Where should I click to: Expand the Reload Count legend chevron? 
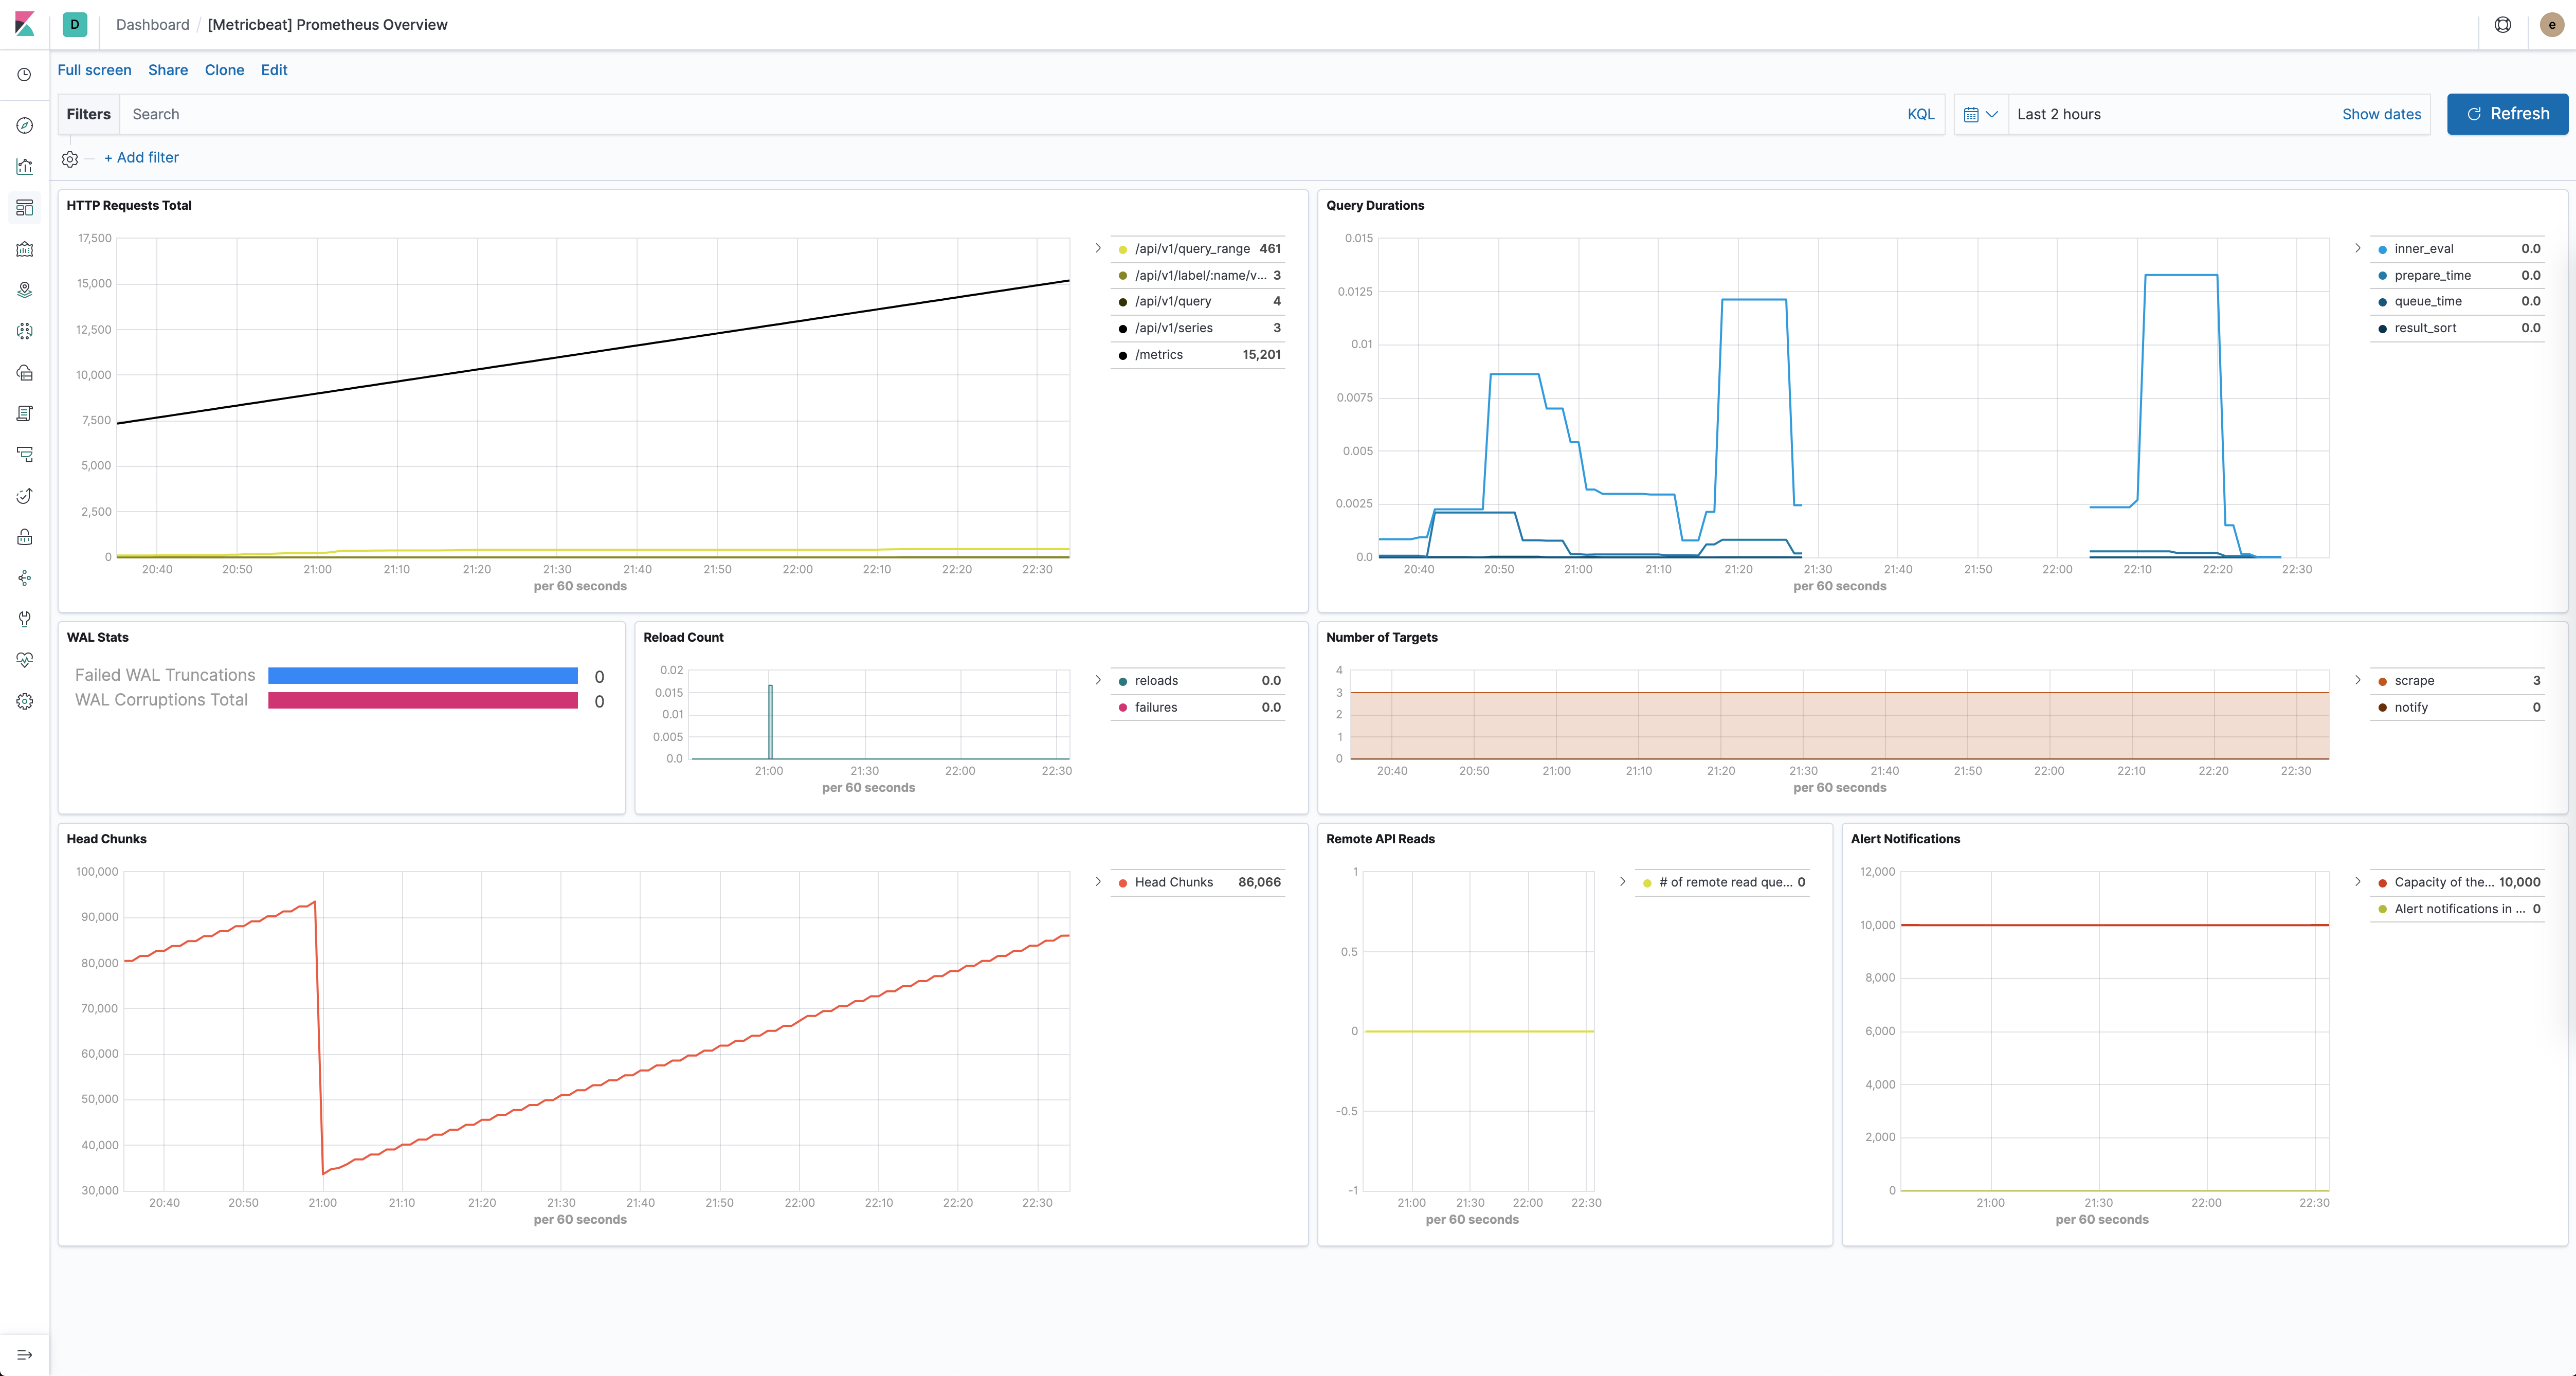pyautogui.click(x=1098, y=680)
